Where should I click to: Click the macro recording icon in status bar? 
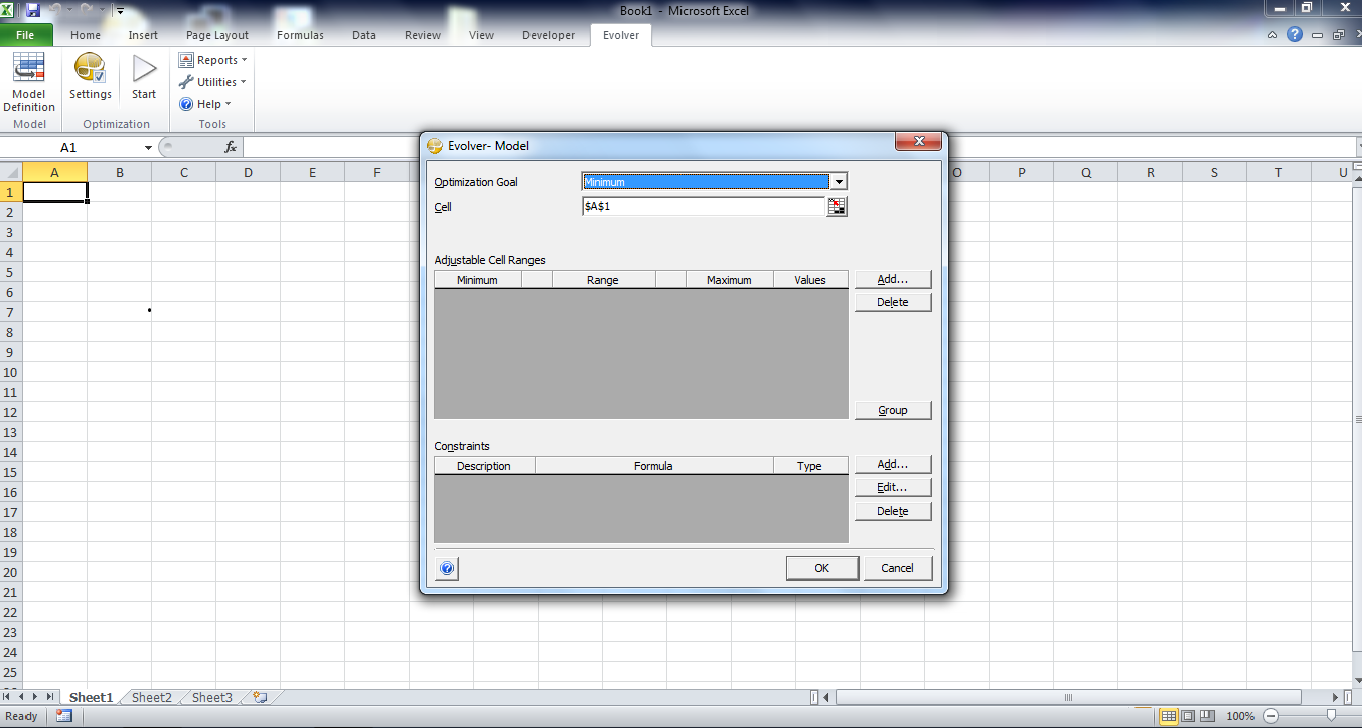64,716
